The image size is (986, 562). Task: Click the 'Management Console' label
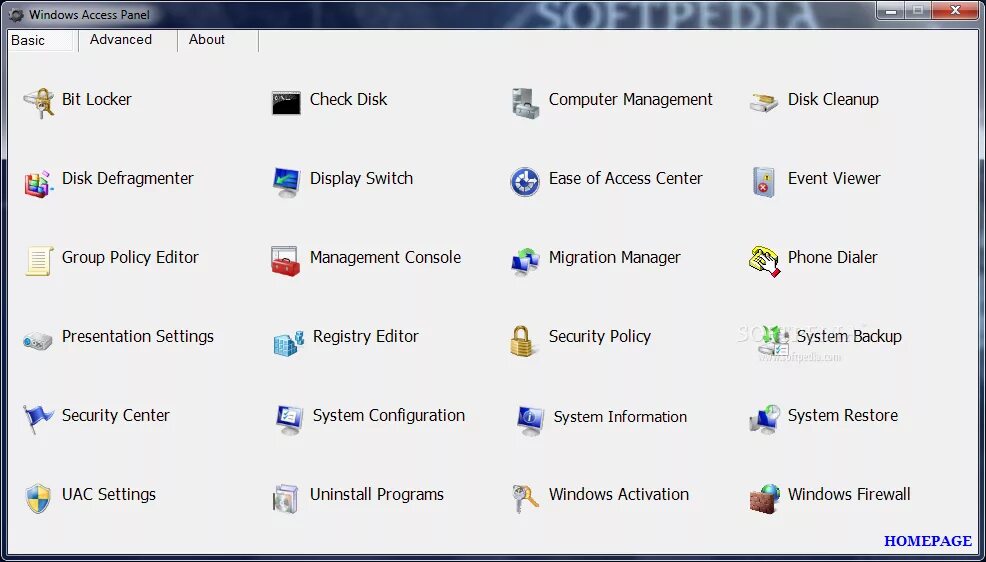[x=385, y=258]
